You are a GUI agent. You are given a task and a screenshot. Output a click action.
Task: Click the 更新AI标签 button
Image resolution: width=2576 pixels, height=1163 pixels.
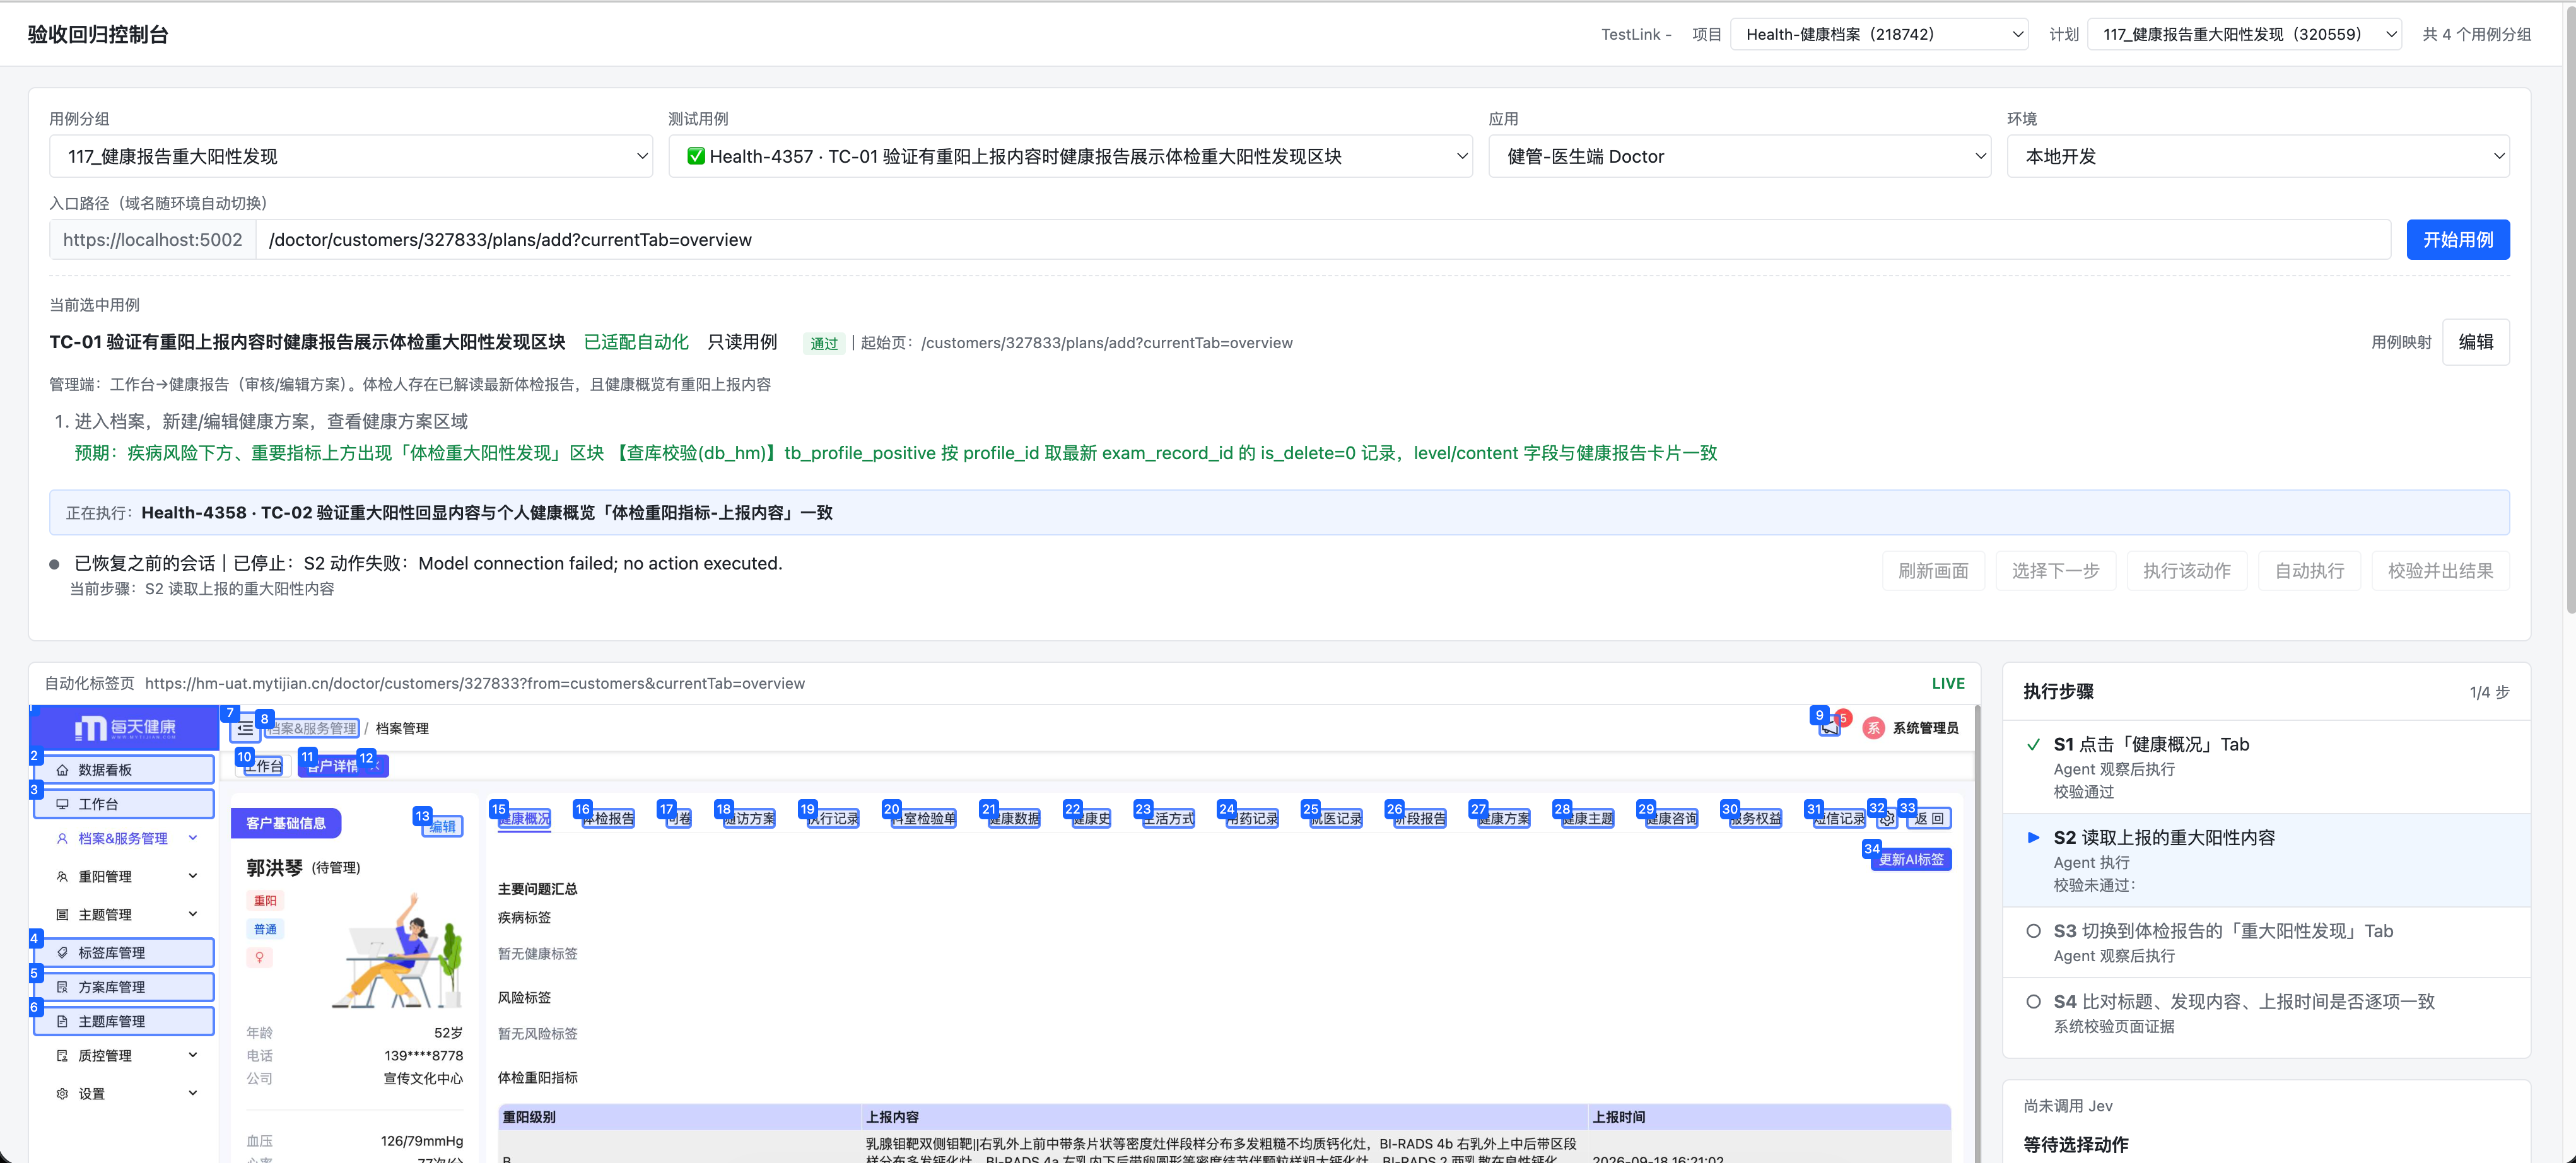tap(1911, 860)
